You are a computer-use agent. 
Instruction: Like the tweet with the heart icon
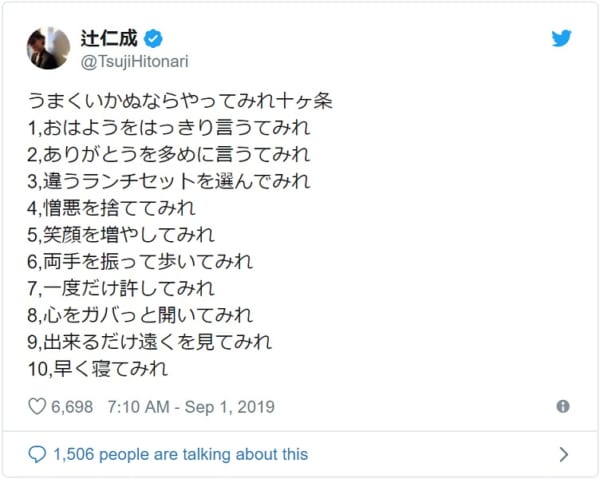point(37,406)
